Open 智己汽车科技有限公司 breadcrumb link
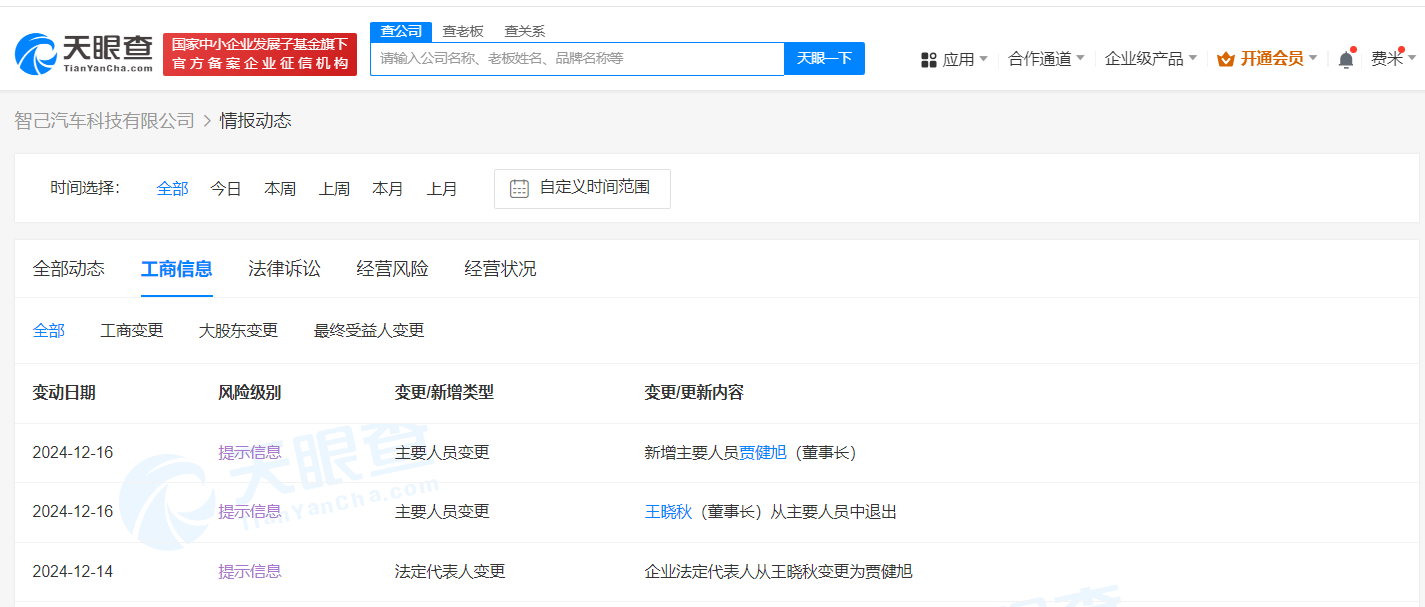Image resolution: width=1425 pixels, height=607 pixels. (104, 120)
